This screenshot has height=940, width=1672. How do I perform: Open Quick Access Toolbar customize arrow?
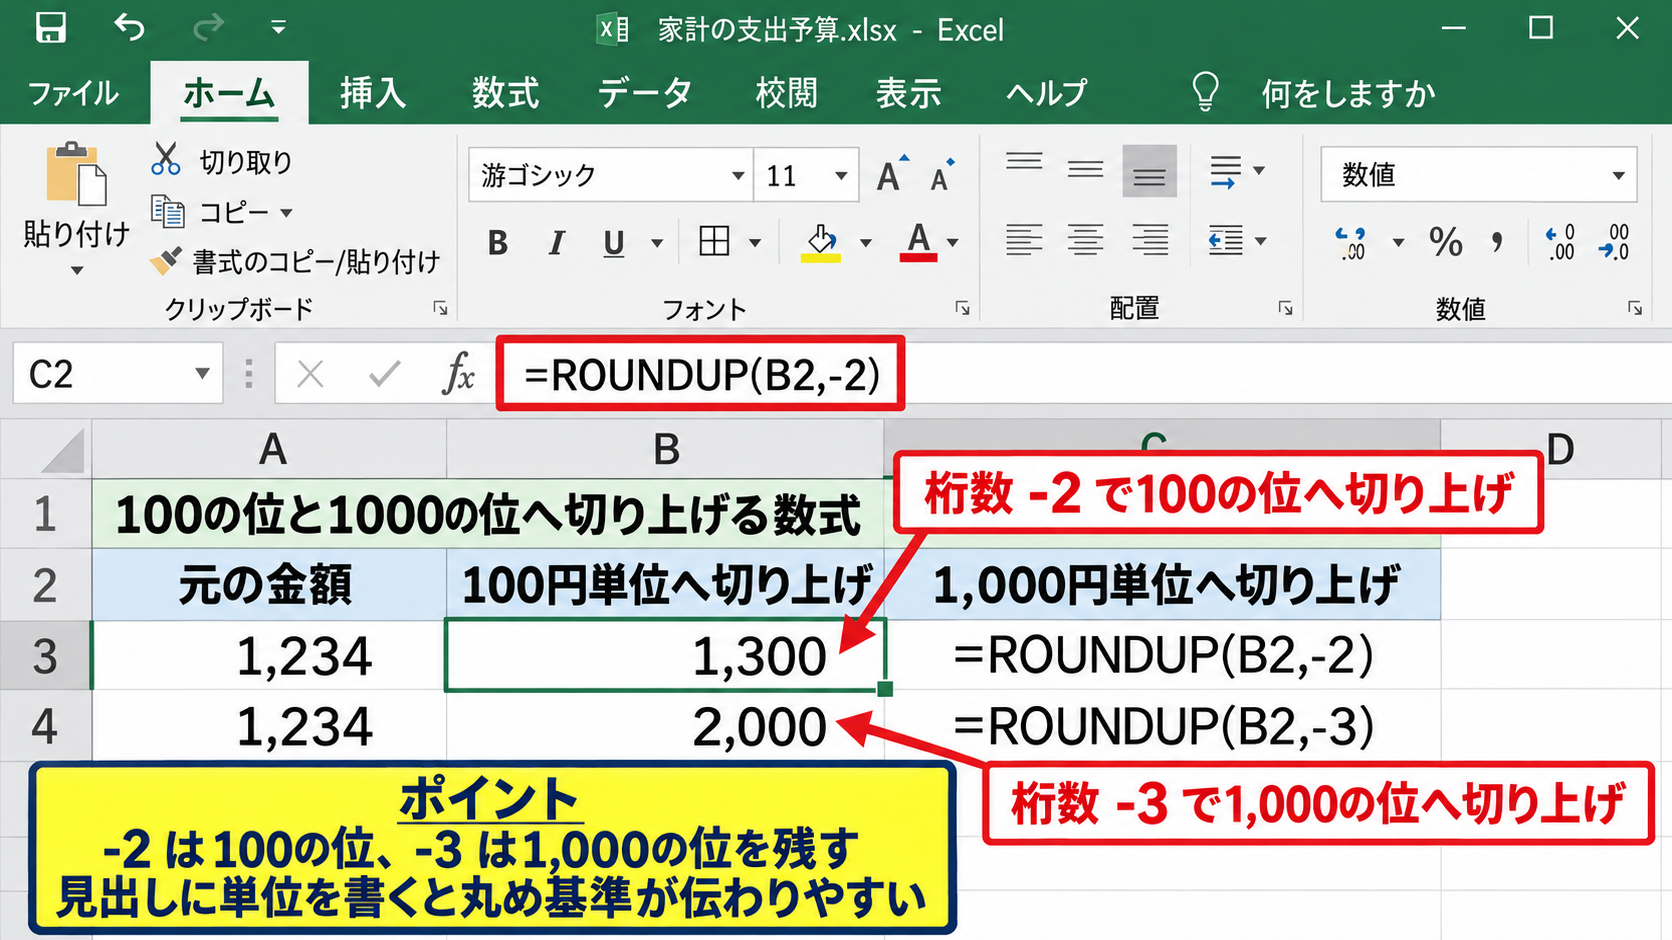[x=278, y=27]
